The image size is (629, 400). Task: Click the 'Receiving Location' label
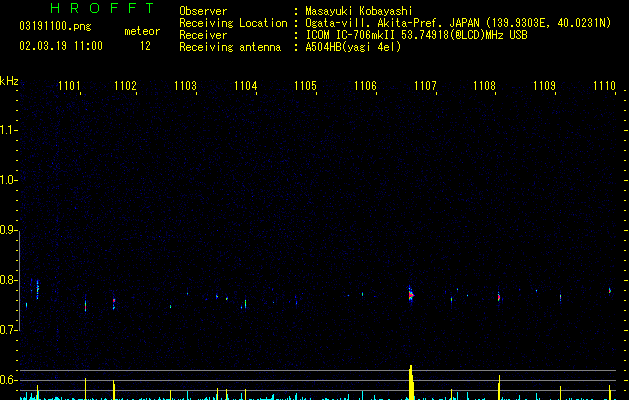[233, 23]
